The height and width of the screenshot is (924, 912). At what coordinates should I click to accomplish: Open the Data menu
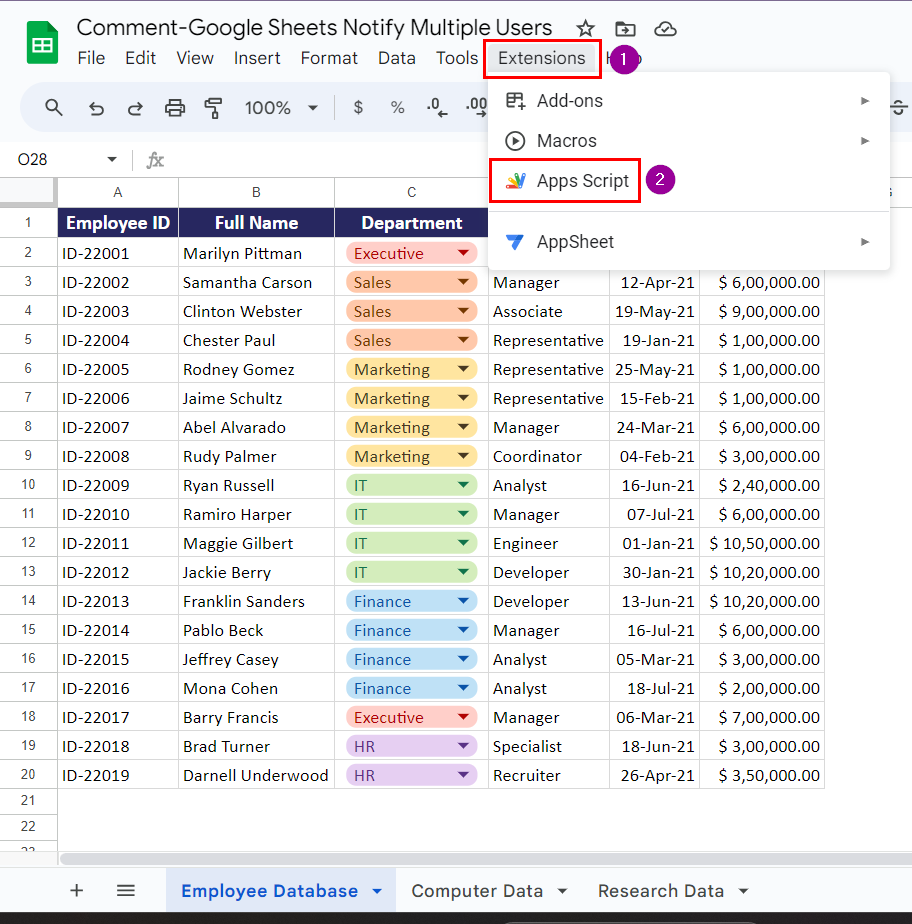point(396,58)
